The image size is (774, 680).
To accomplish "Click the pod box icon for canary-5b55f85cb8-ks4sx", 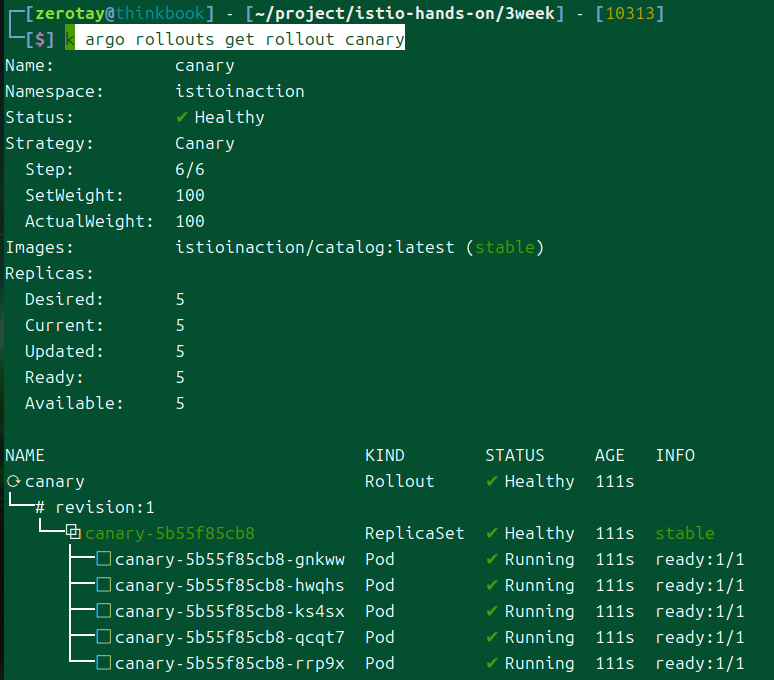I will coord(104,611).
